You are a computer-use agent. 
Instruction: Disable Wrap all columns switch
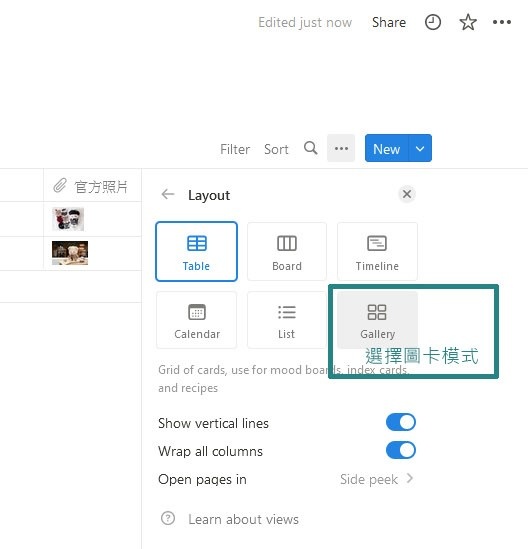point(401,450)
